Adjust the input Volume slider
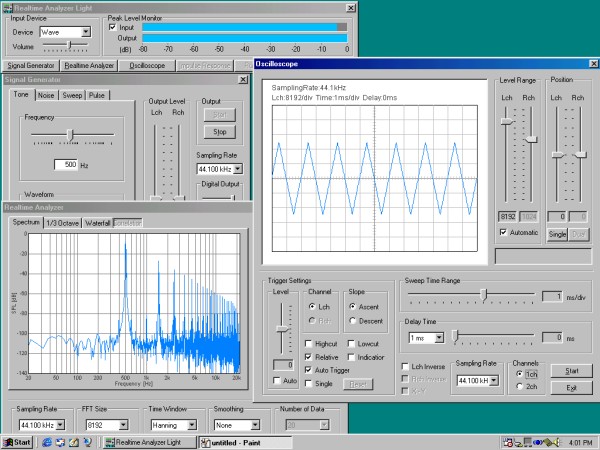The image size is (600, 450). coord(69,45)
